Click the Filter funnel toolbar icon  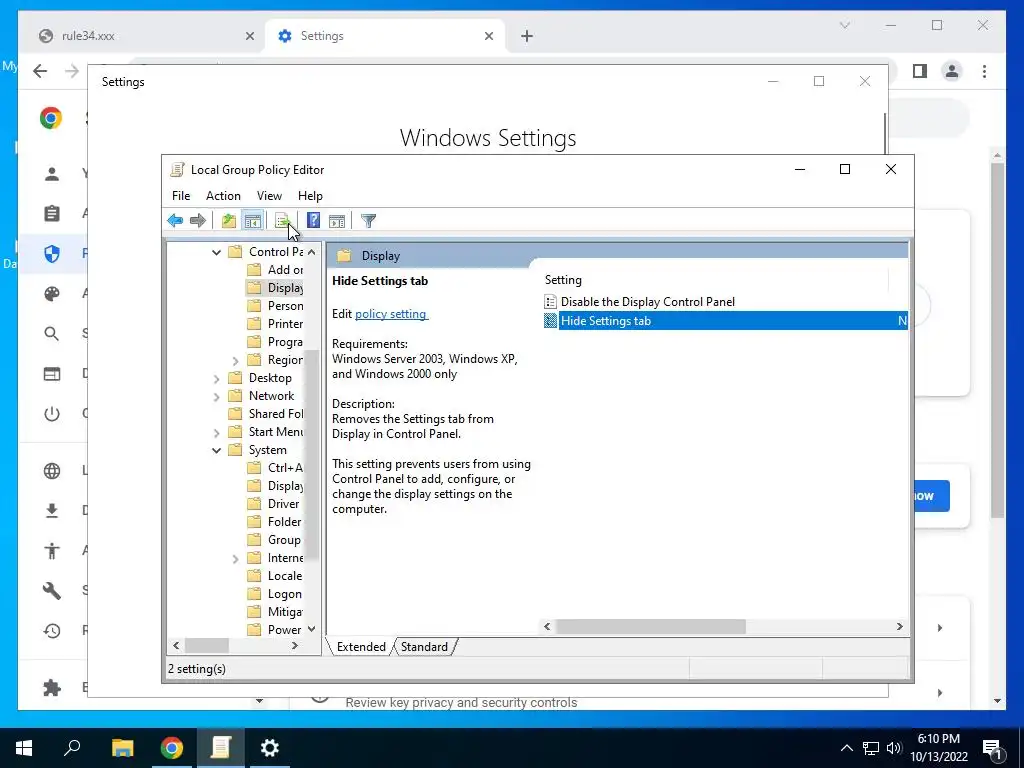pyautogui.click(x=368, y=221)
